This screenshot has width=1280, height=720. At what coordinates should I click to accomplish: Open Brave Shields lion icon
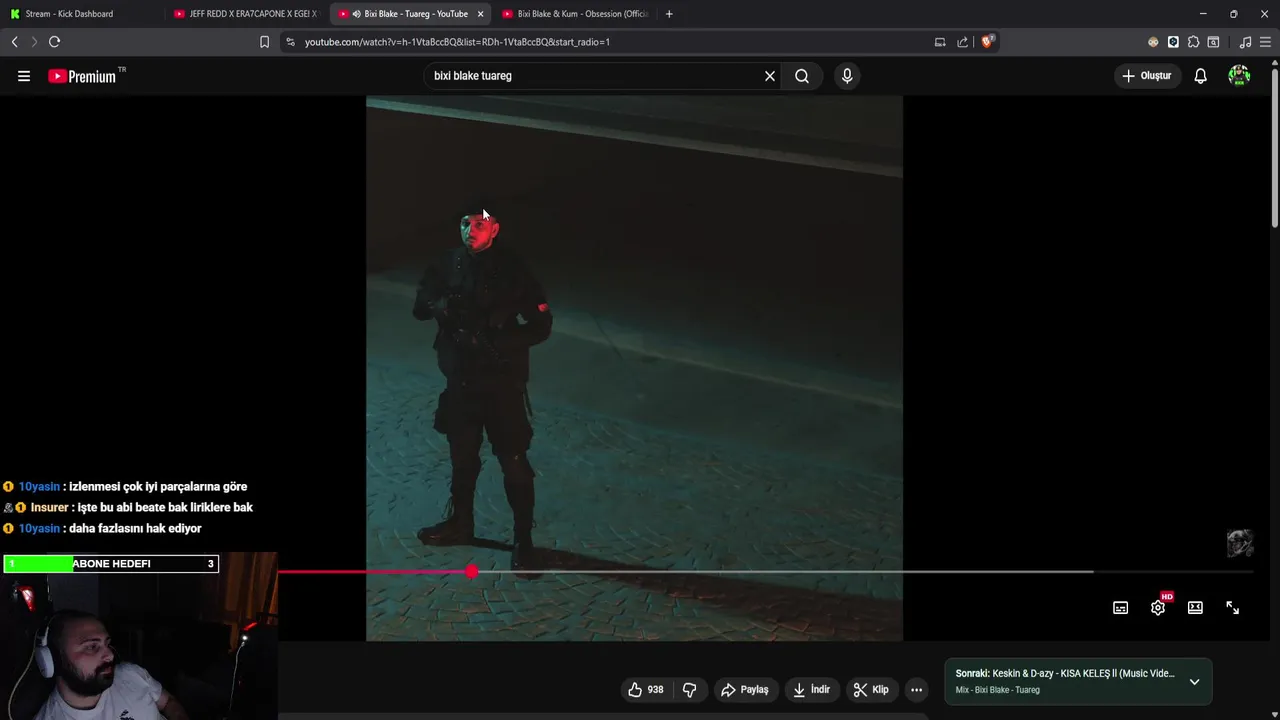(x=987, y=42)
